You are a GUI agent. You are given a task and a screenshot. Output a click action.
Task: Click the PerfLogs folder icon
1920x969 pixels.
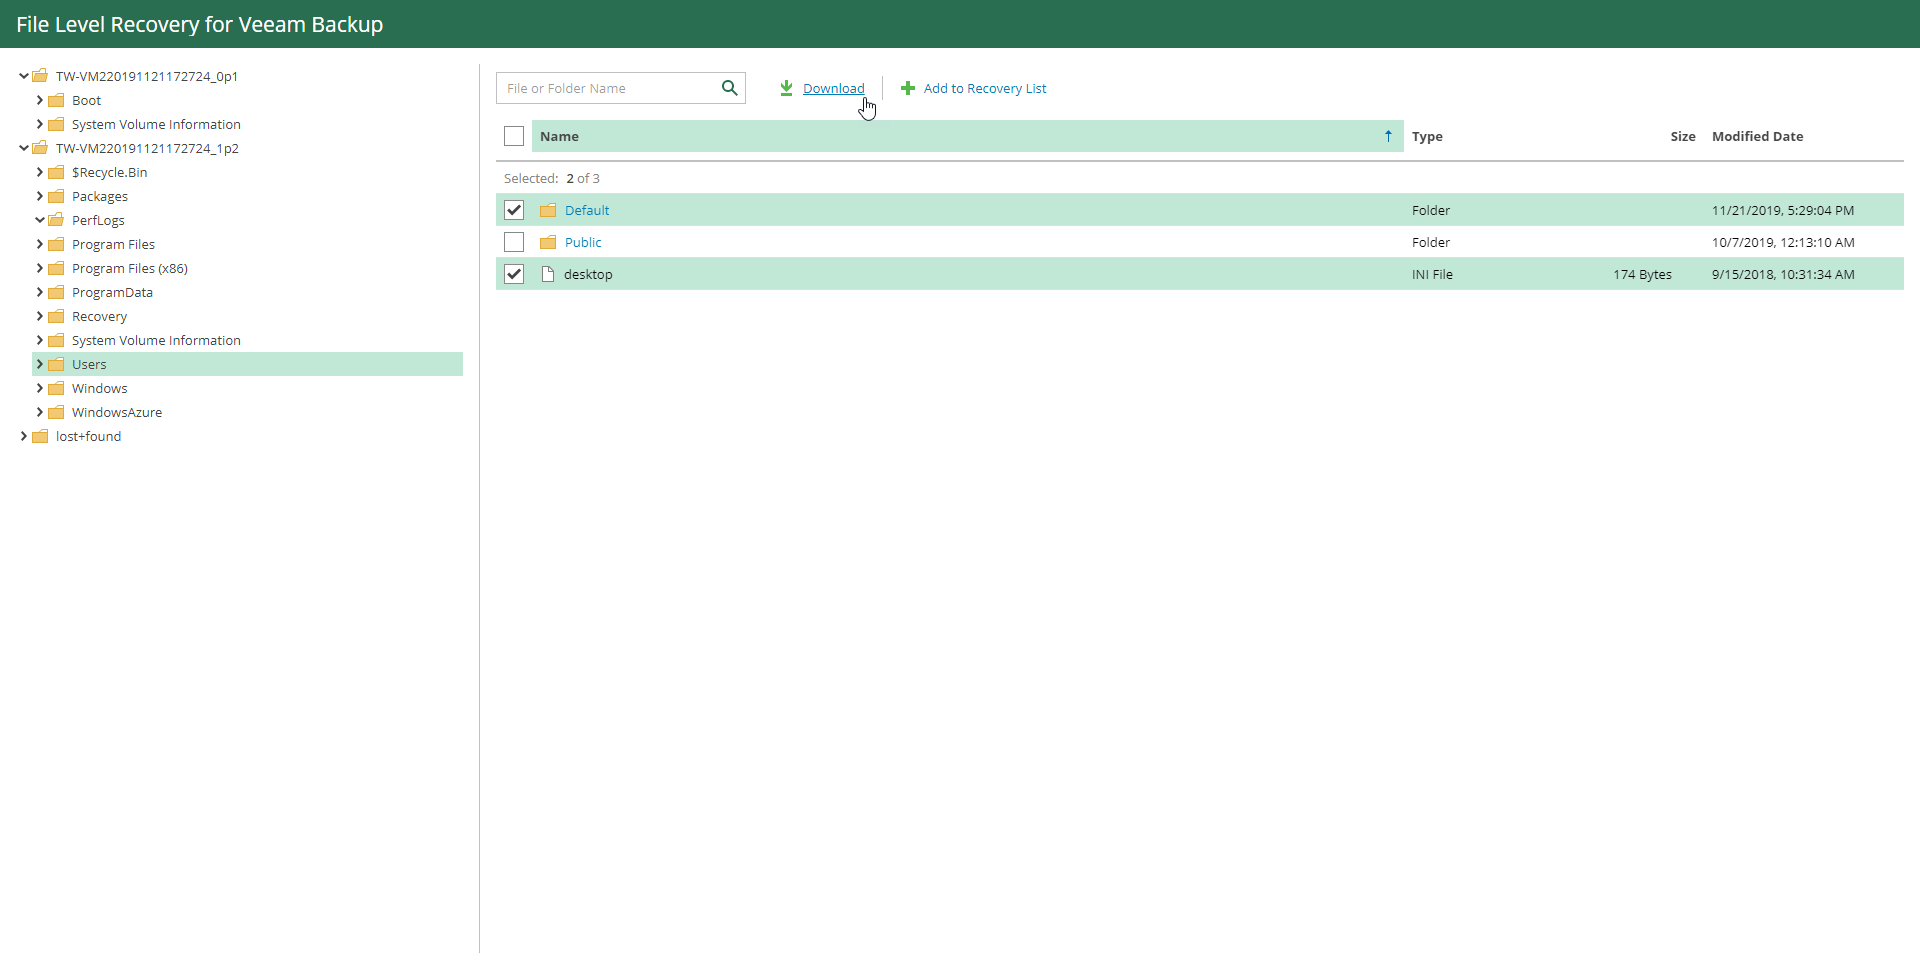56,220
